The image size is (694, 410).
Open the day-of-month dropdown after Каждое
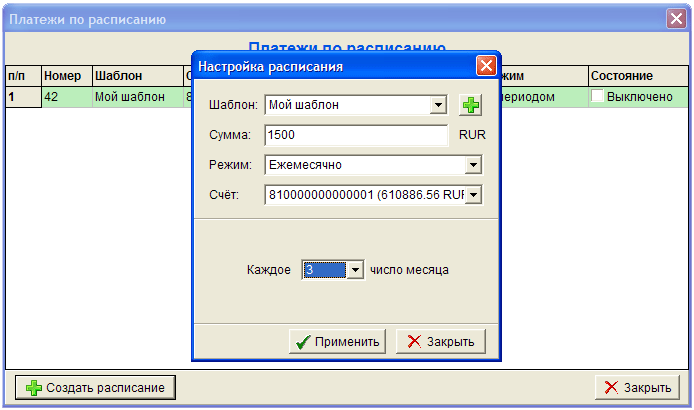tap(354, 270)
